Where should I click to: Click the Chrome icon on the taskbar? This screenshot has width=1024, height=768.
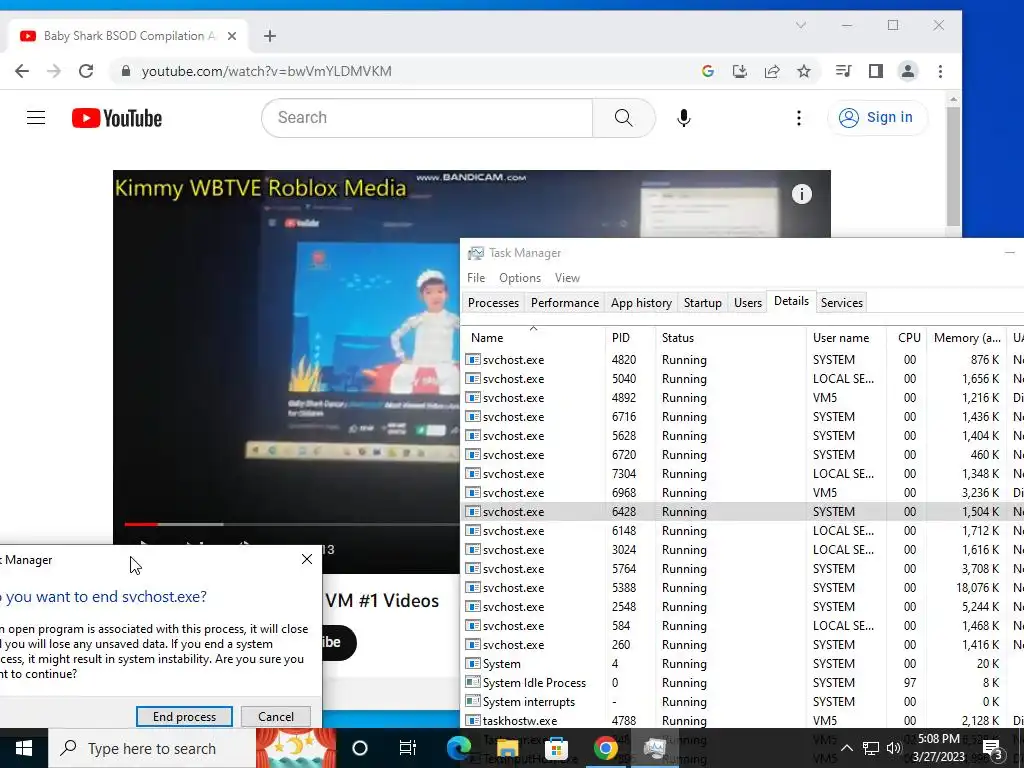point(605,748)
